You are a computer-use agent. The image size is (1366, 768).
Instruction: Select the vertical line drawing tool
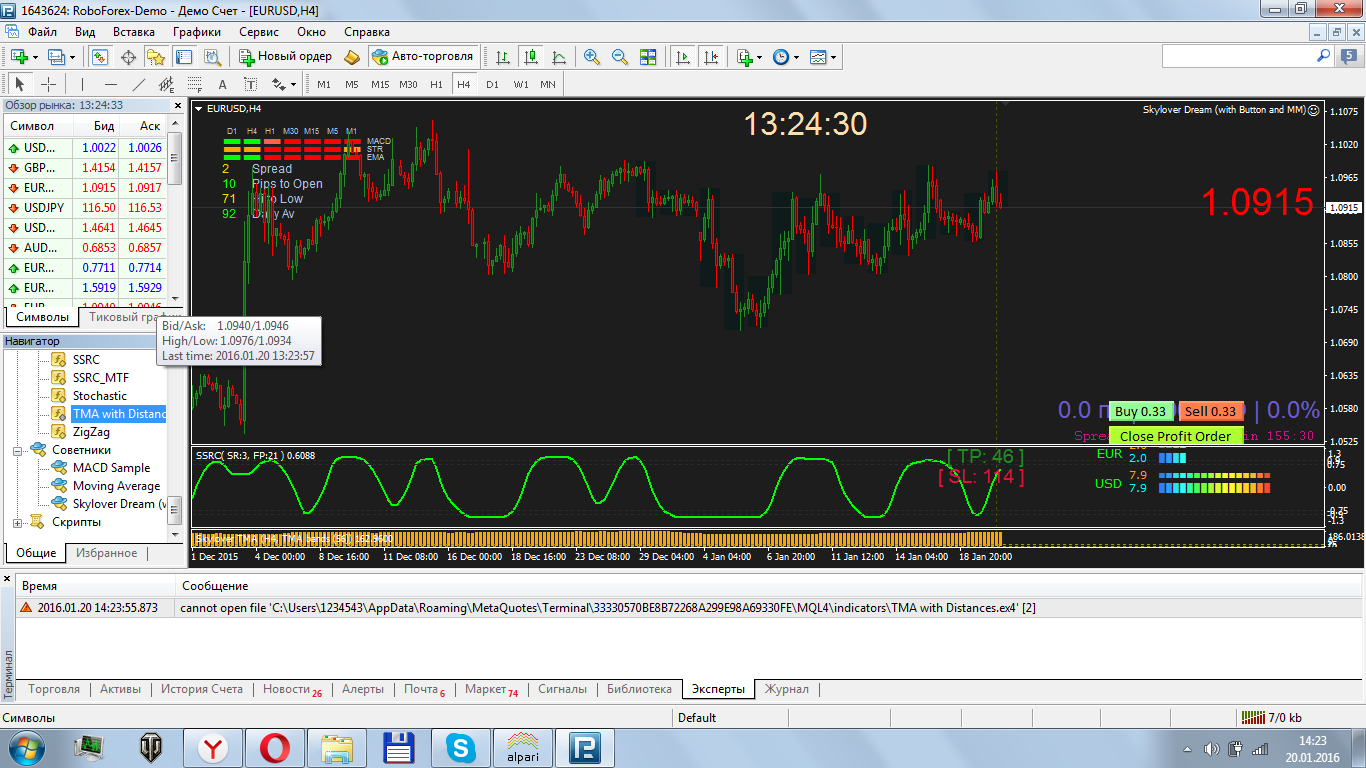pyautogui.click(x=82, y=84)
